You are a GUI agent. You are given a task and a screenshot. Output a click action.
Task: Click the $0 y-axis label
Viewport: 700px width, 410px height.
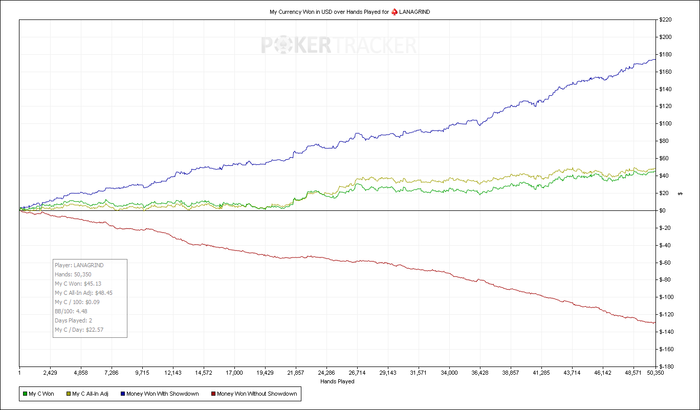coord(662,210)
